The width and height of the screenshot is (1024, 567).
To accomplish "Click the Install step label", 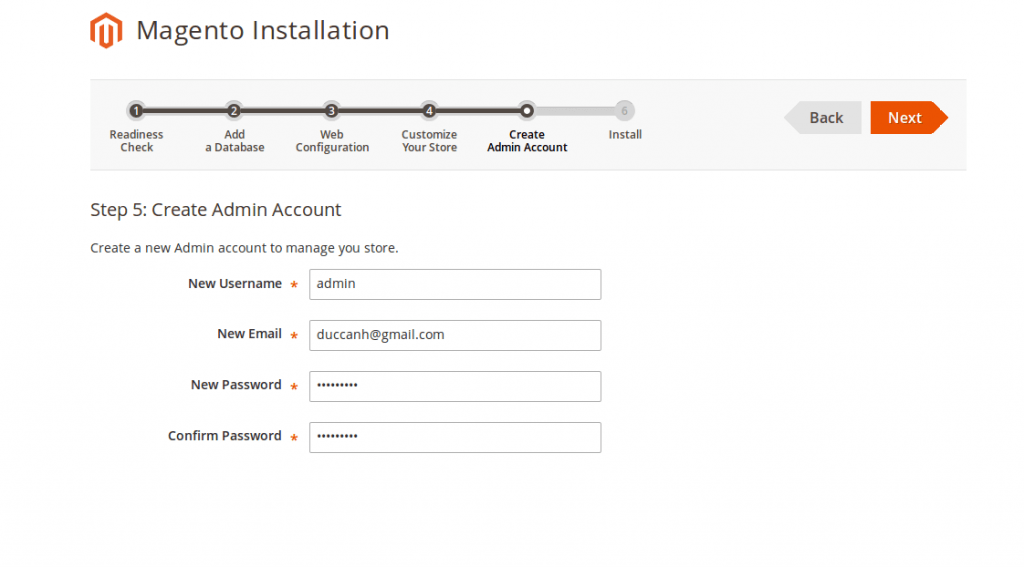I will (625, 135).
